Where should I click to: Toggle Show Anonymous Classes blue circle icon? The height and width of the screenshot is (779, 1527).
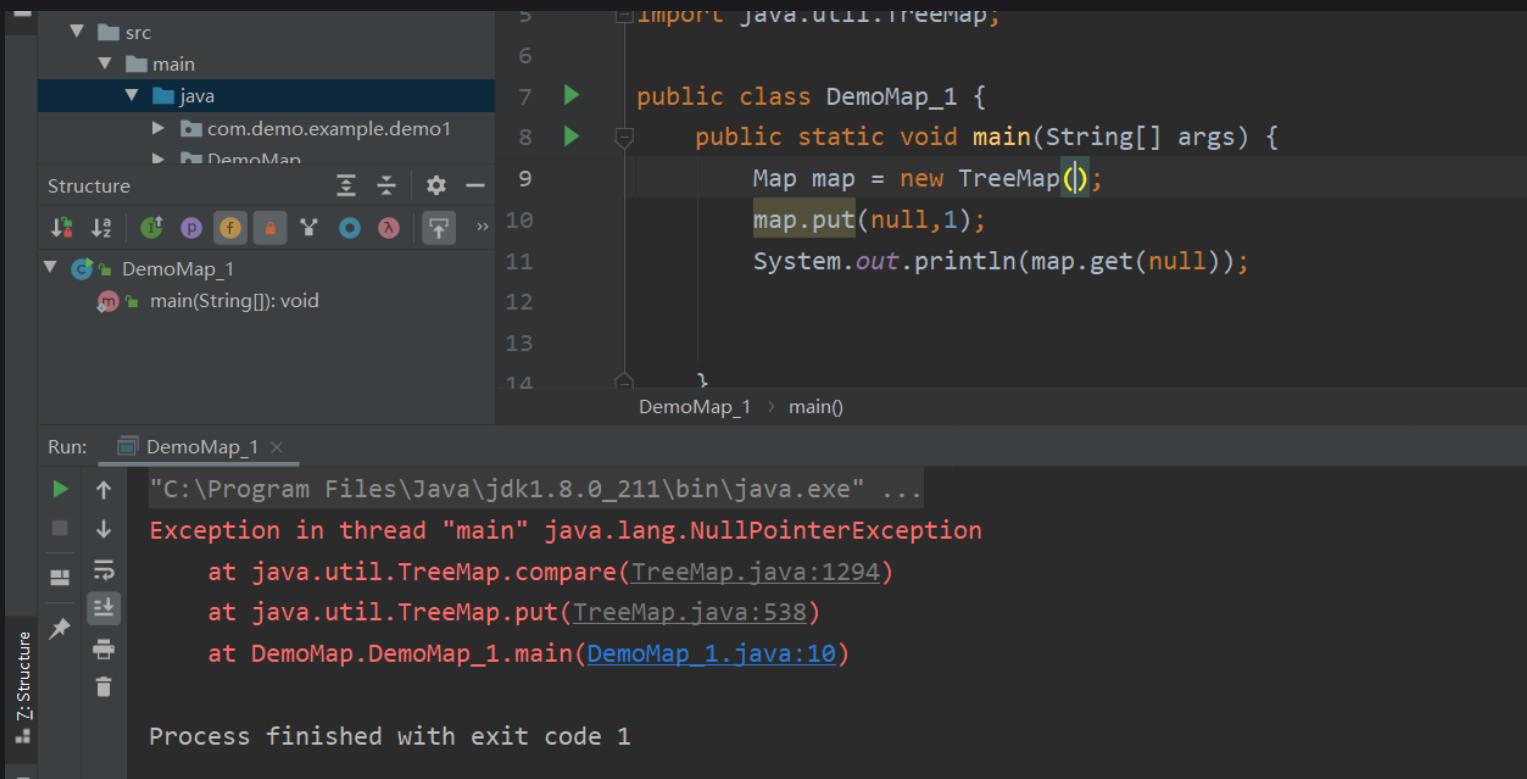click(x=349, y=228)
